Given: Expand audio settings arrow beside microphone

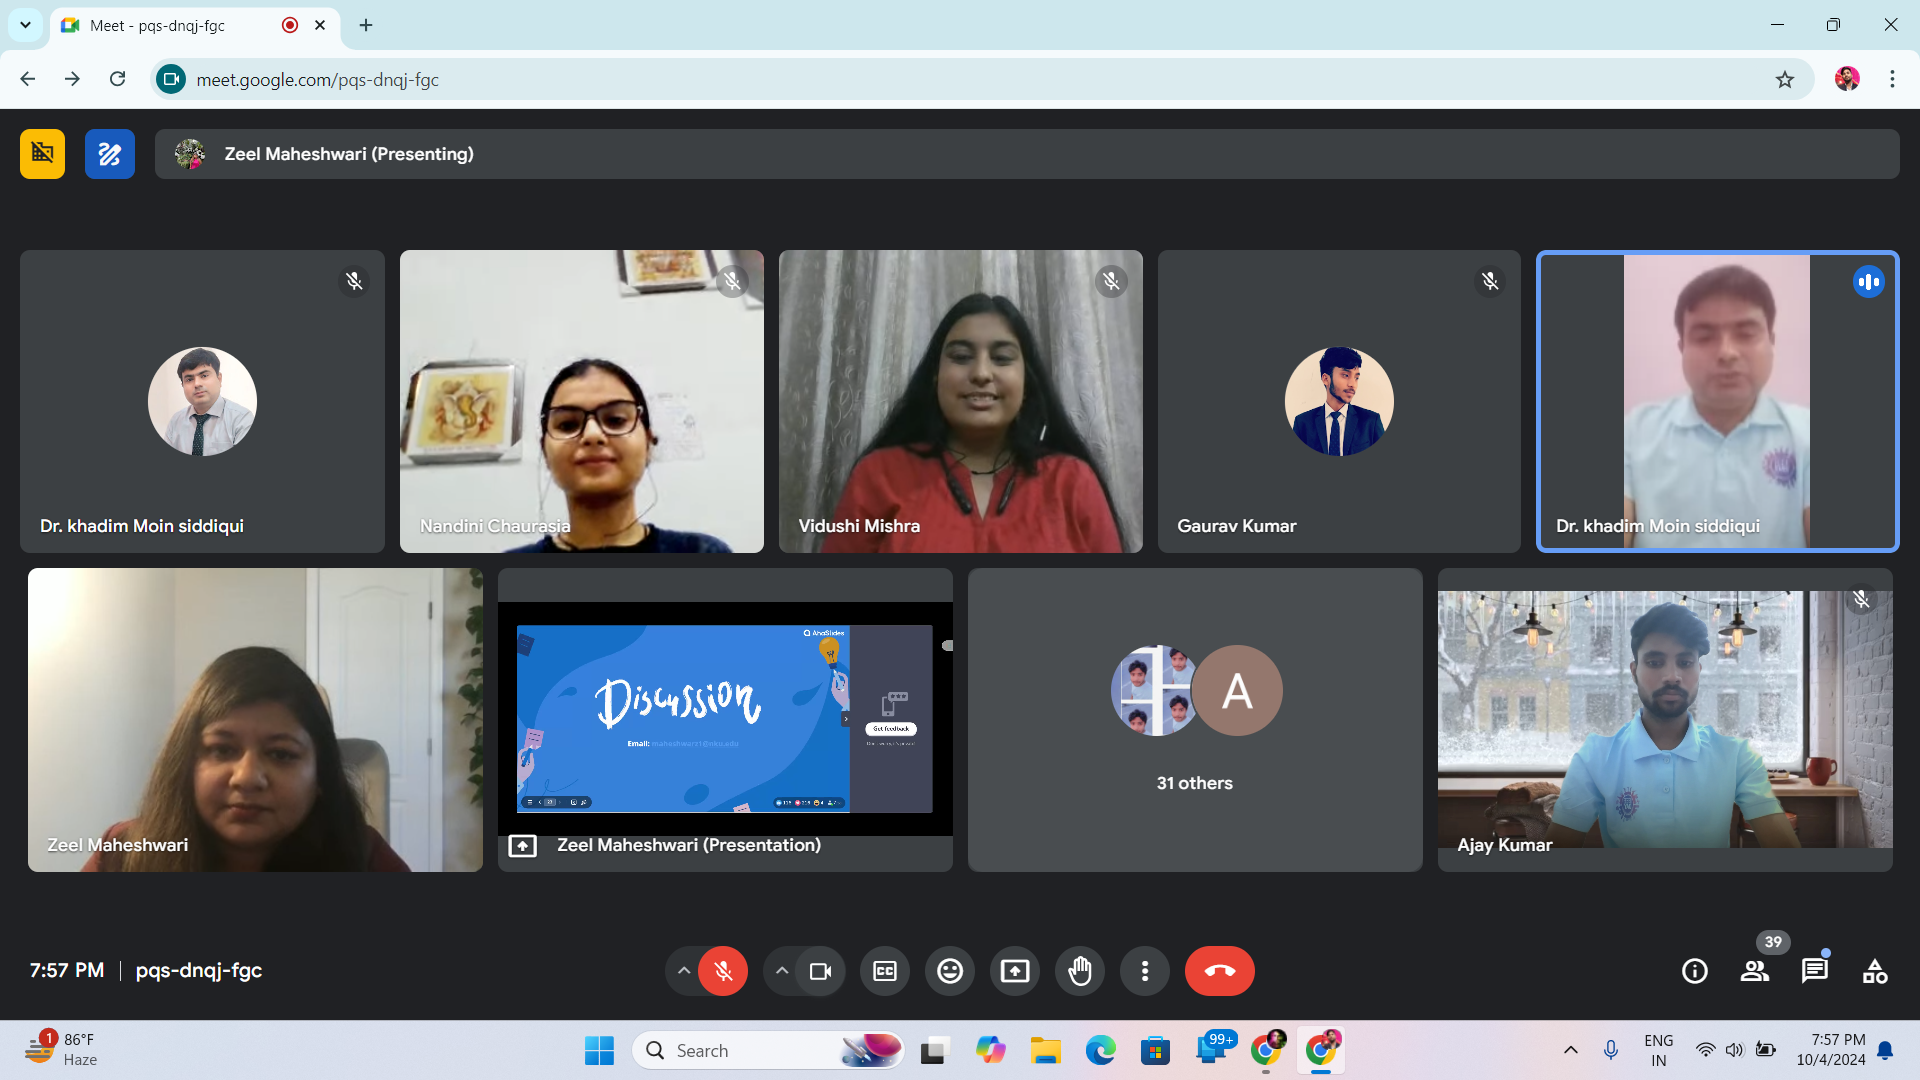Looking at the screenshot, I should pos(683,971).
